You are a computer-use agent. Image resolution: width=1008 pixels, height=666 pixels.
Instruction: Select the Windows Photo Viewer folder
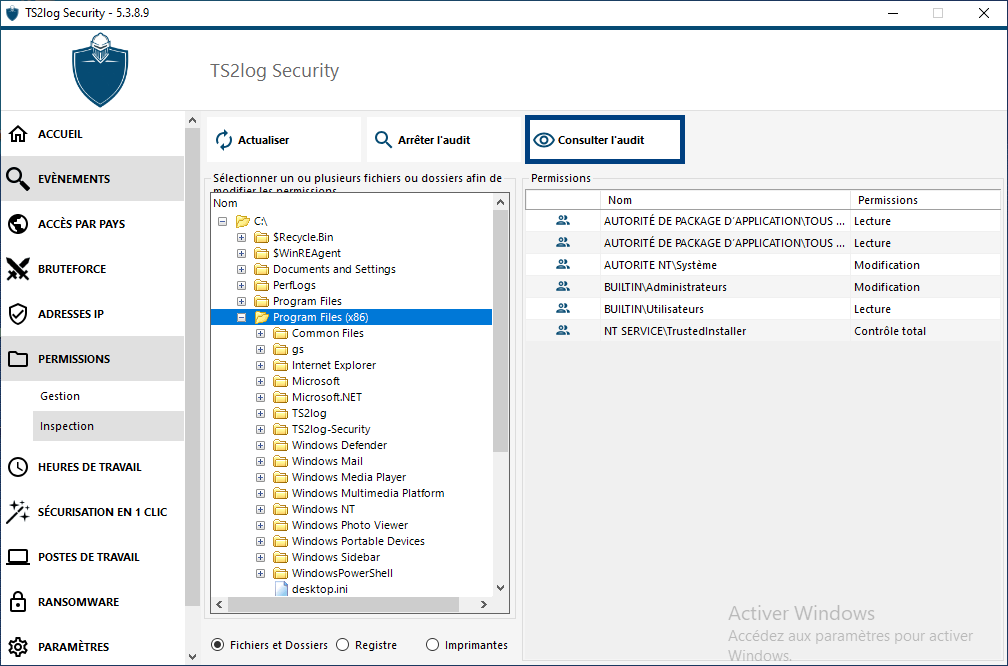point(350,525)
